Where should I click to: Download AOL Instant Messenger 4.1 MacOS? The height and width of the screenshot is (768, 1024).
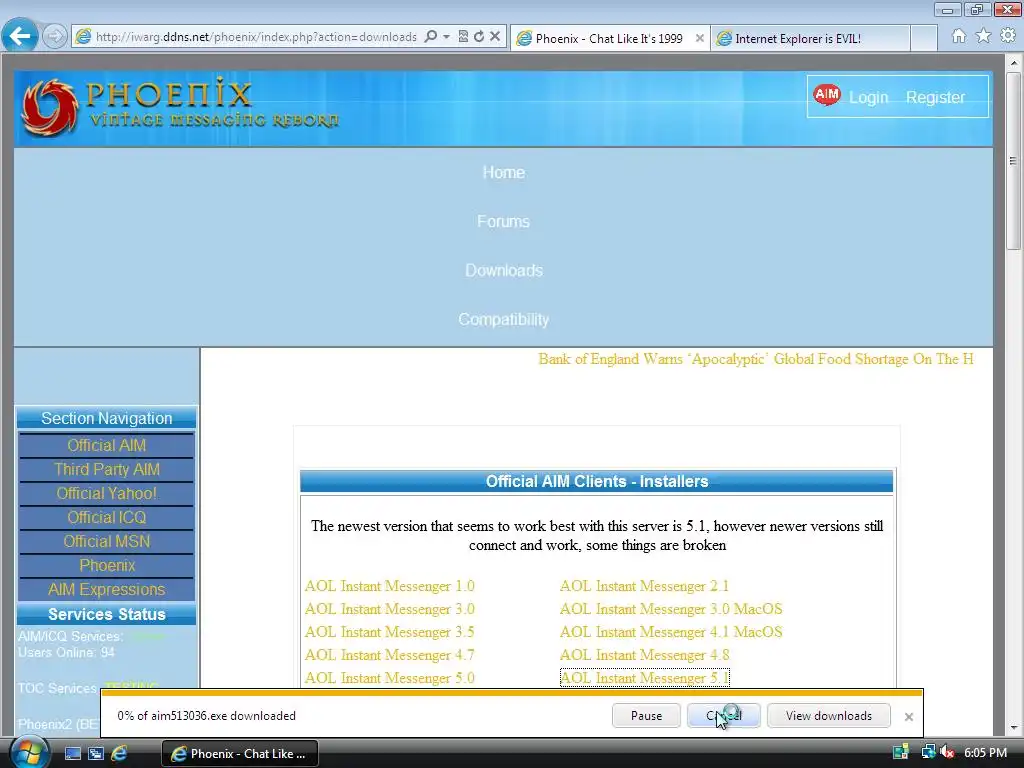click(671, 632)
